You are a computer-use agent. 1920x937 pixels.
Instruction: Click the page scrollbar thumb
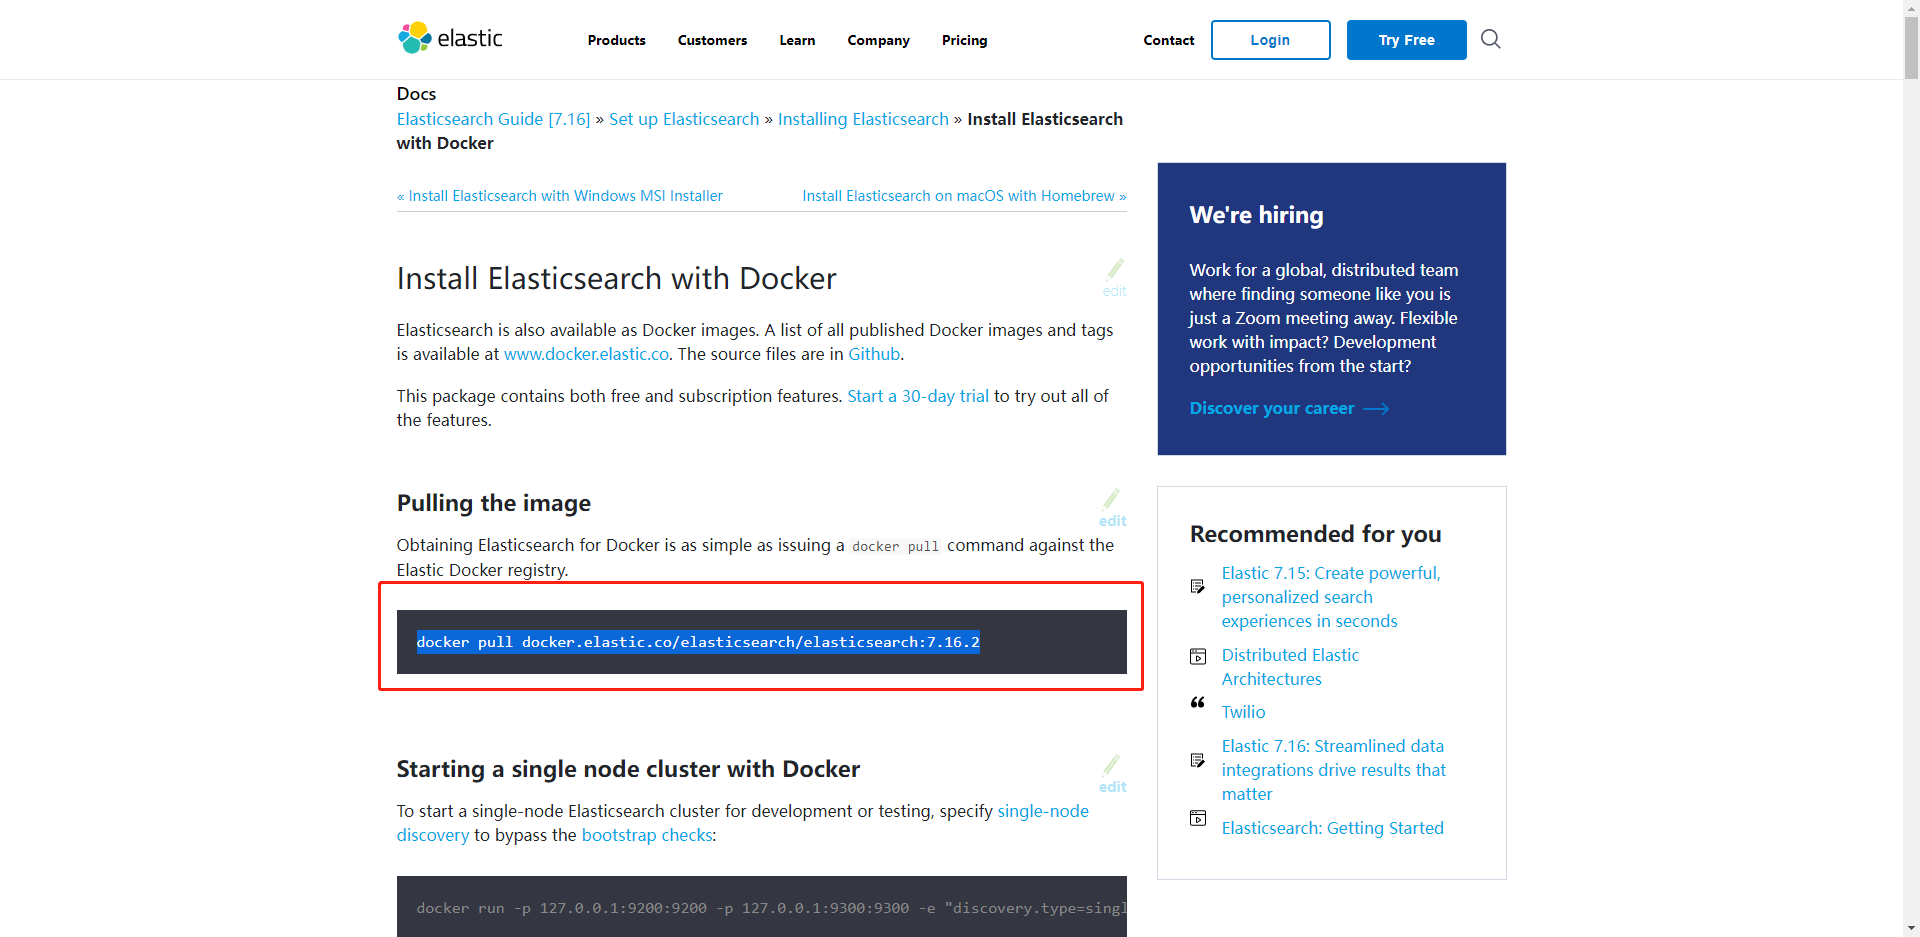[1911, 46]
